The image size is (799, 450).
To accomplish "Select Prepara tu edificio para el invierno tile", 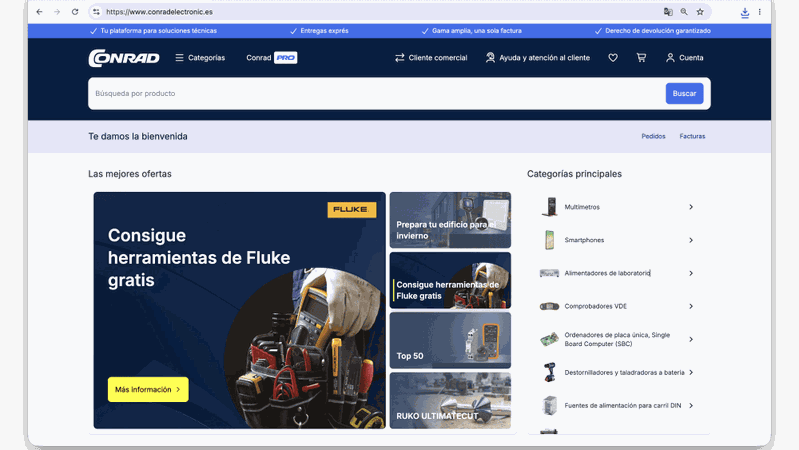I will point(450,220).
